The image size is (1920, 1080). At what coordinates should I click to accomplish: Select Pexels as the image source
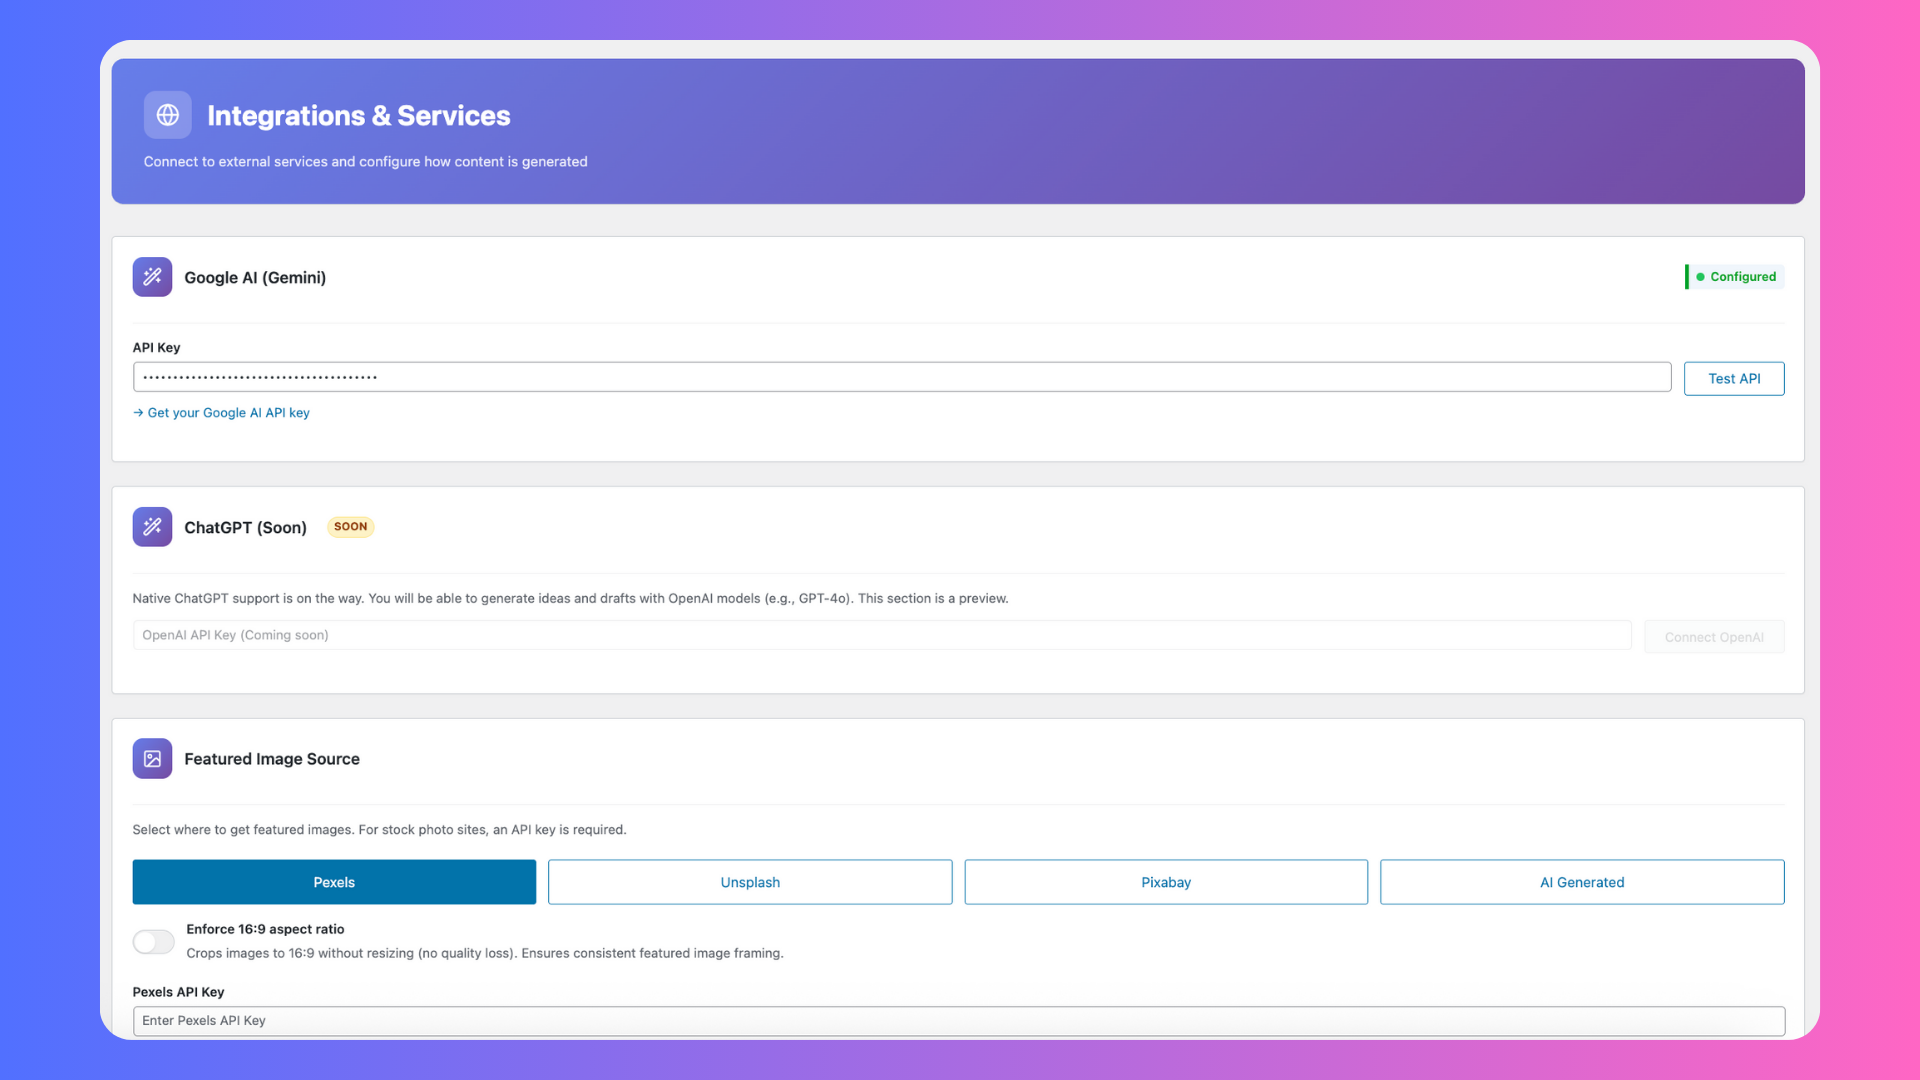(334, 882)
